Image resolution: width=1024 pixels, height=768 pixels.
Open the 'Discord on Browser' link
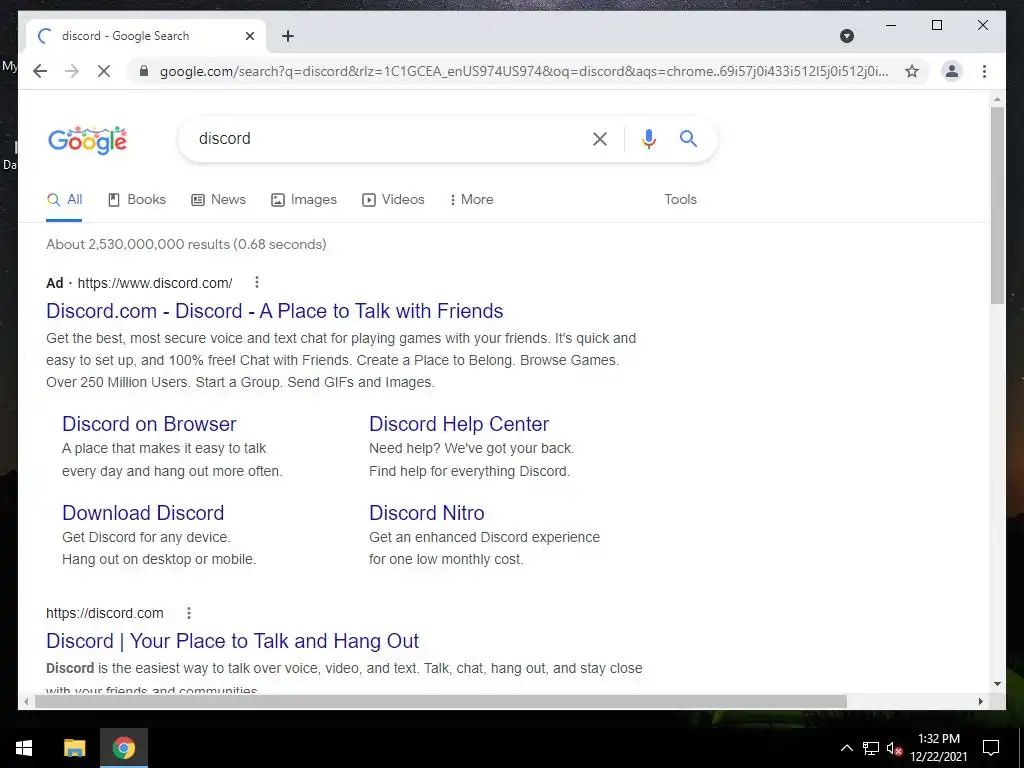pos(149,424)
